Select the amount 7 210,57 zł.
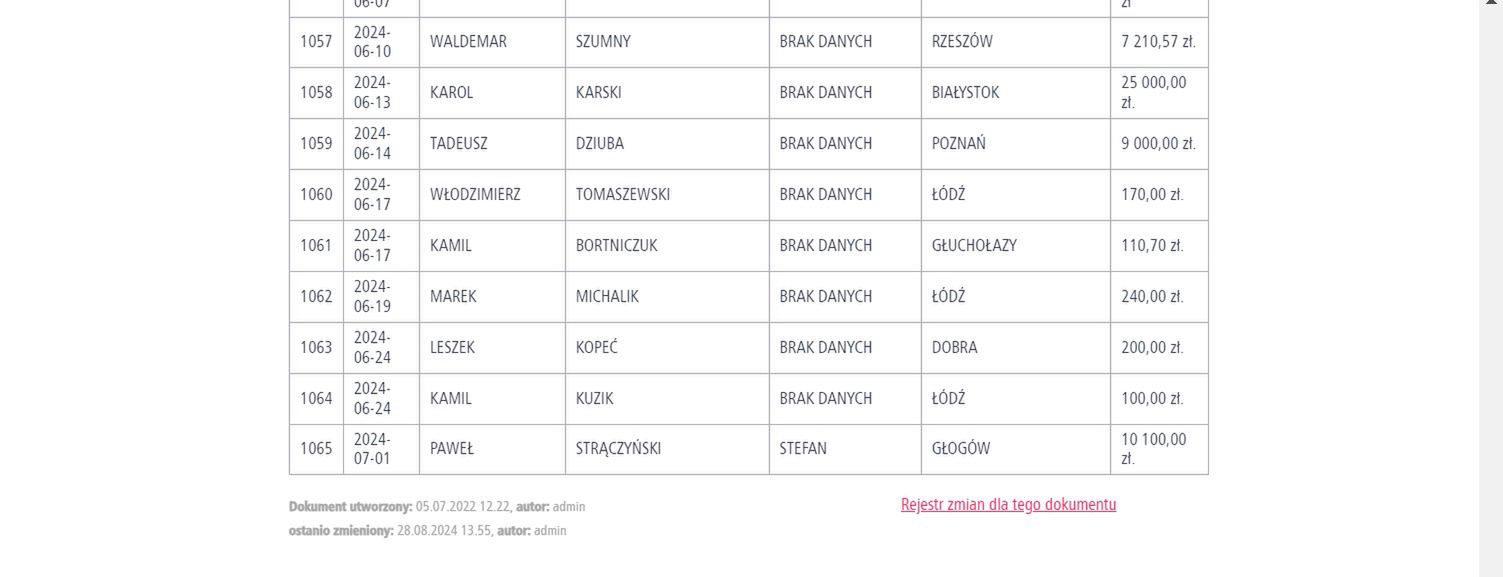Screen dimensions: 1503x577 coord(1158,42)
